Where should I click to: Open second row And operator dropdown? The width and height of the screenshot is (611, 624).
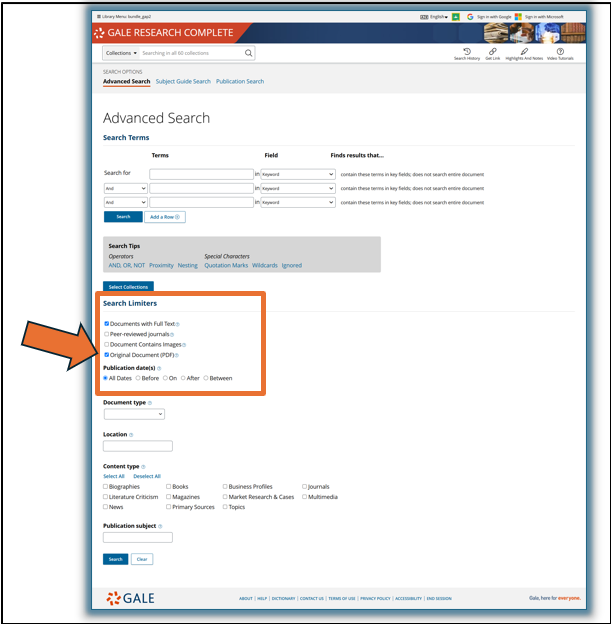pyautogui.click(x=125, y=188)
